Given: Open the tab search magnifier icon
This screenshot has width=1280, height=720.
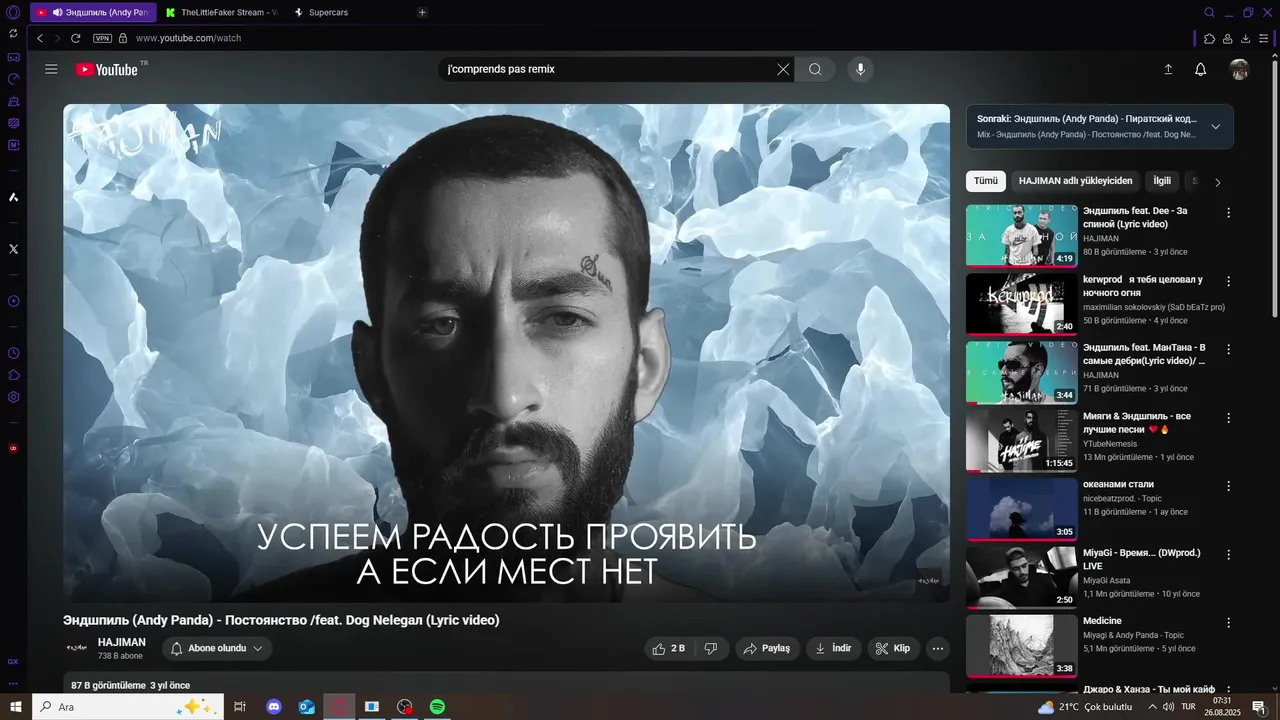Looking at the screenshot, I should coord(1209,12).
